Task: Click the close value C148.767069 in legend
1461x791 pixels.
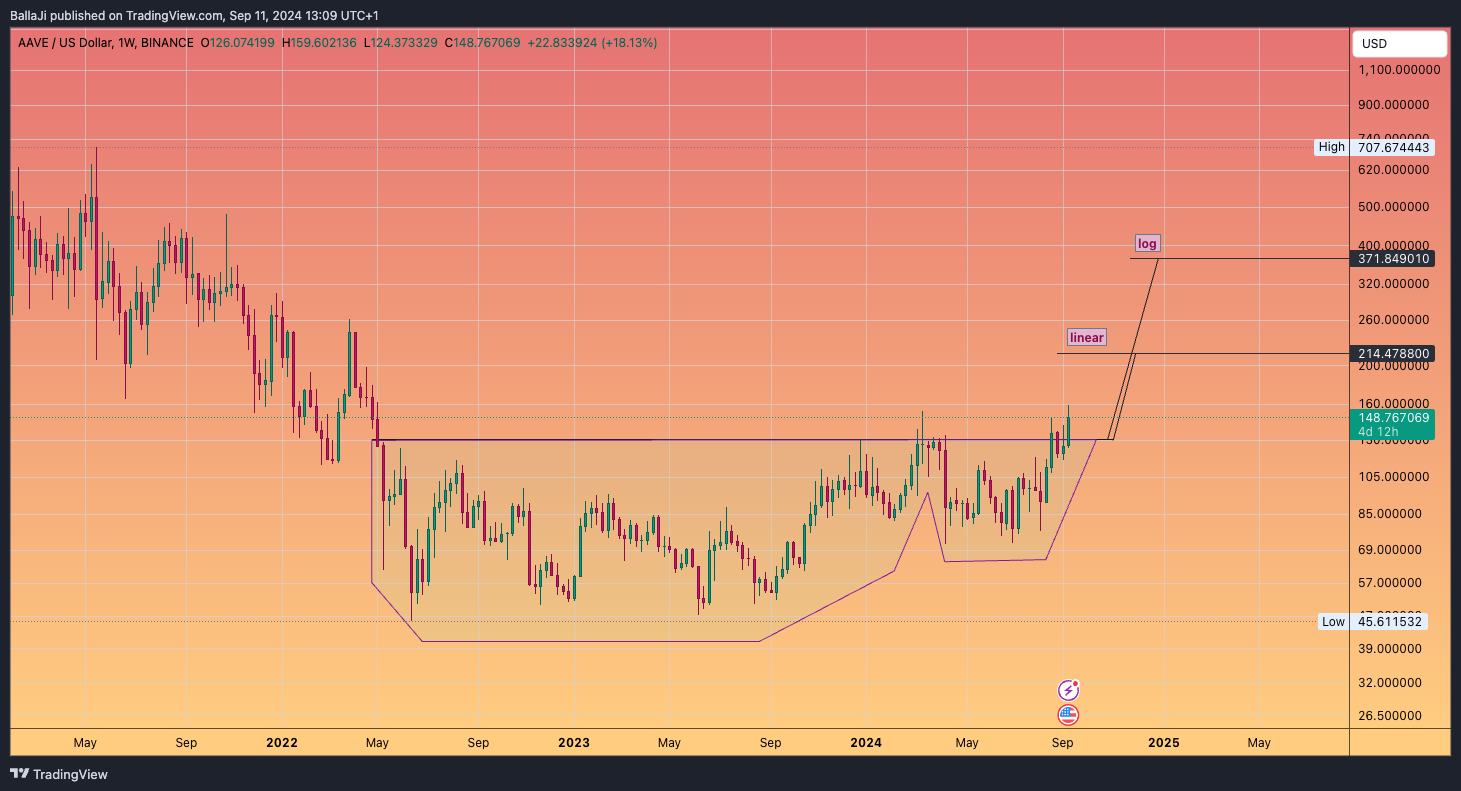Action: coord(482,43)
